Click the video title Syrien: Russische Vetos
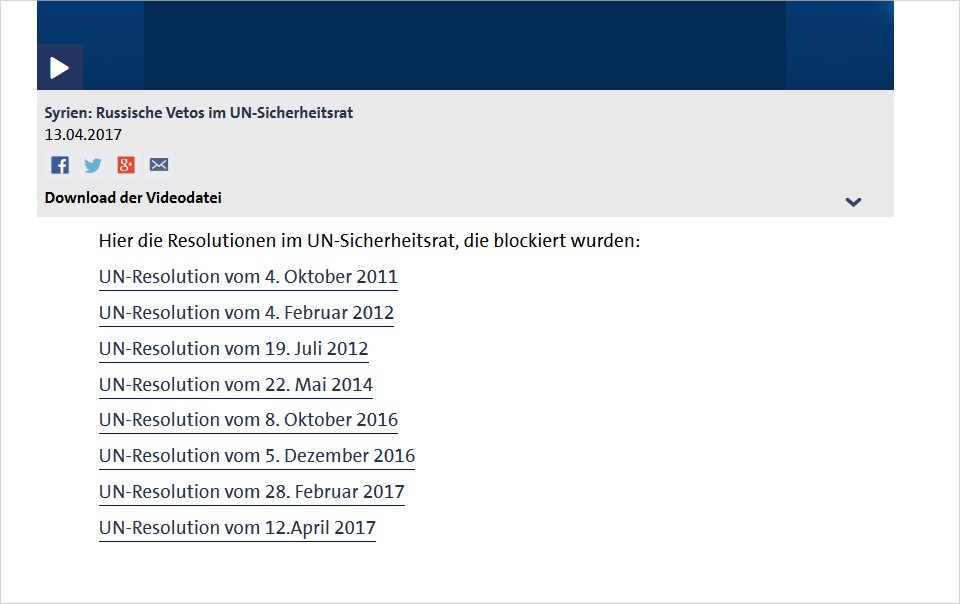 click(x=198, y=113)
